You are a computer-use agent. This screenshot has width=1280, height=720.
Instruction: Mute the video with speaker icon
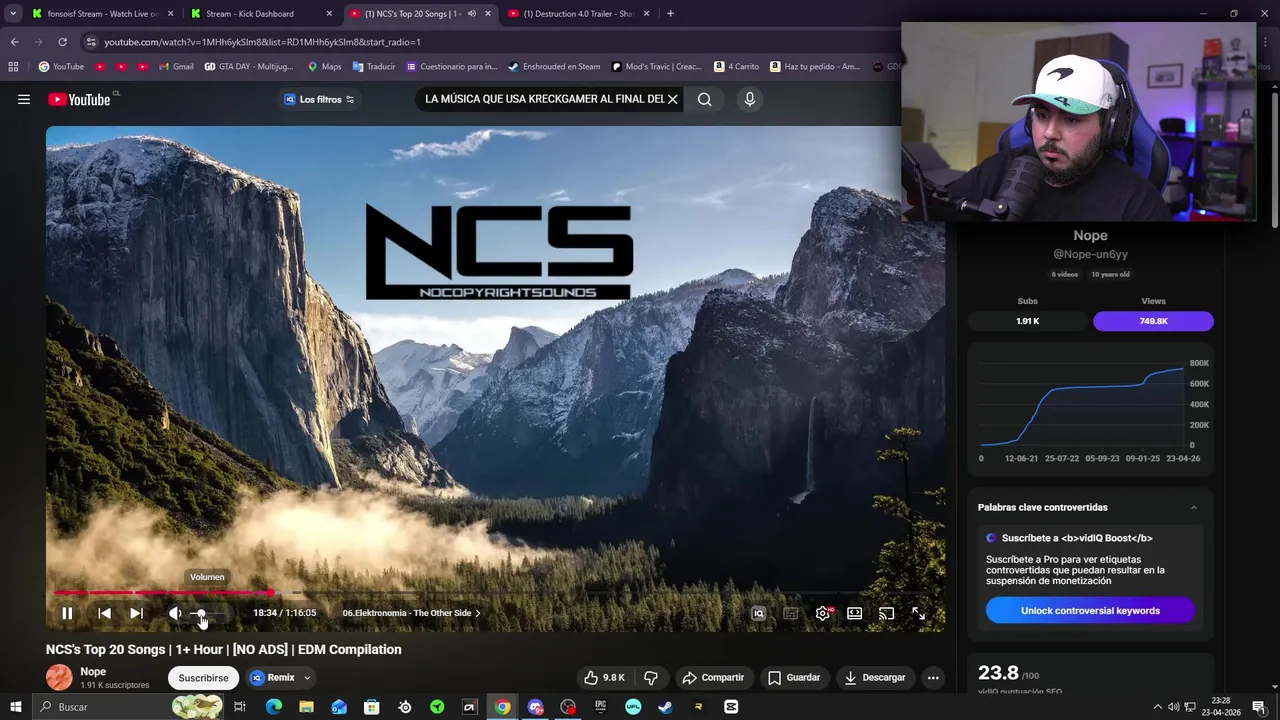175,613
